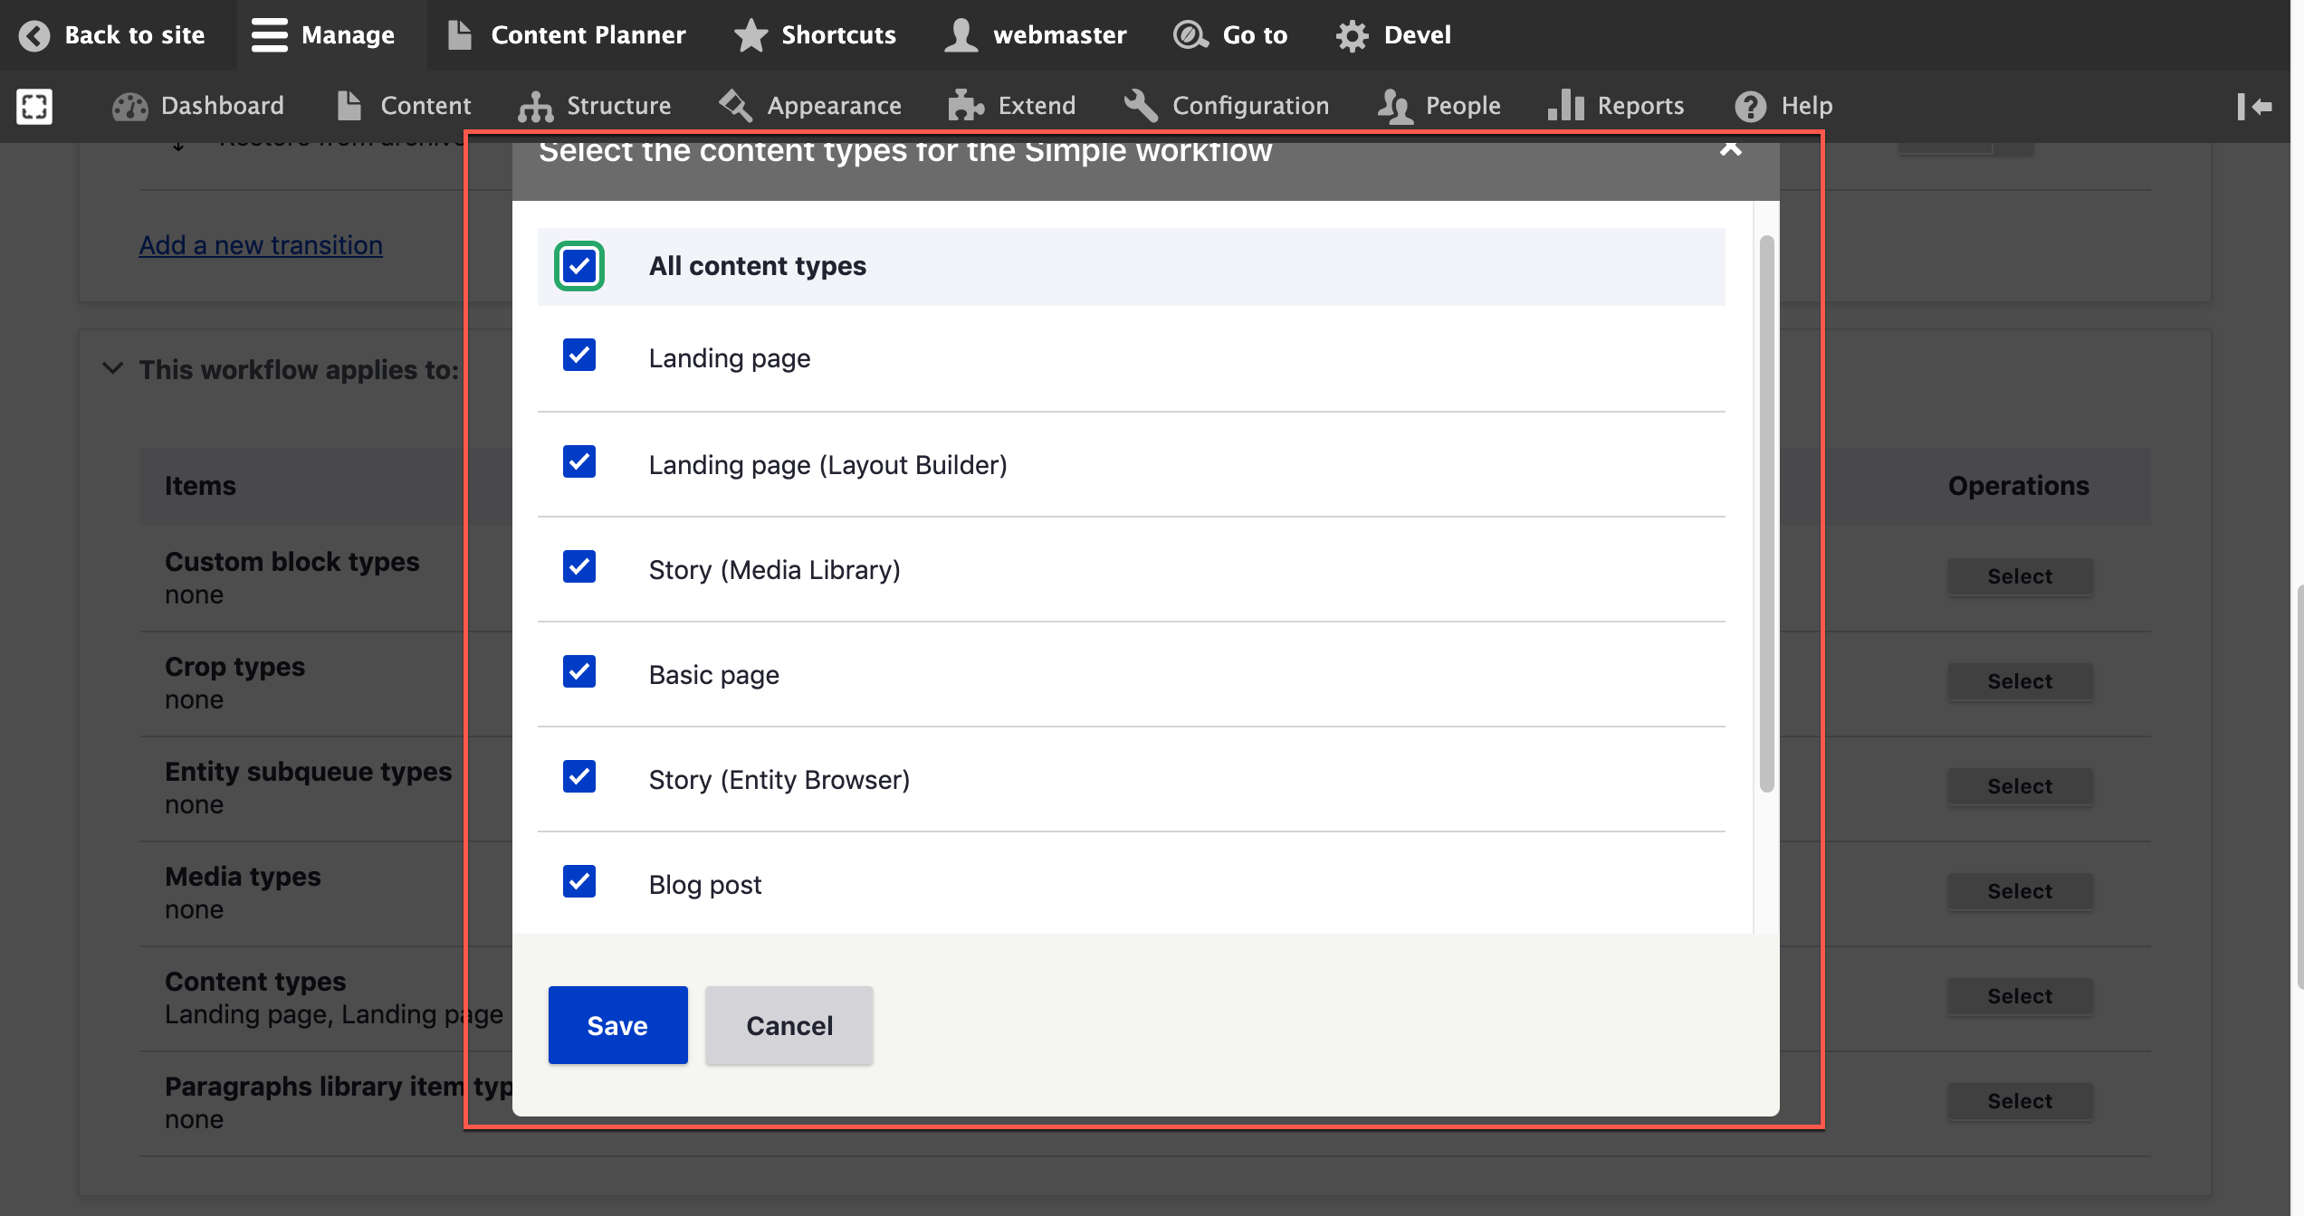This screenshot has width=2304, height=1216.
Task: Open the Add a new transition link
Action: [x=260, y=245]
